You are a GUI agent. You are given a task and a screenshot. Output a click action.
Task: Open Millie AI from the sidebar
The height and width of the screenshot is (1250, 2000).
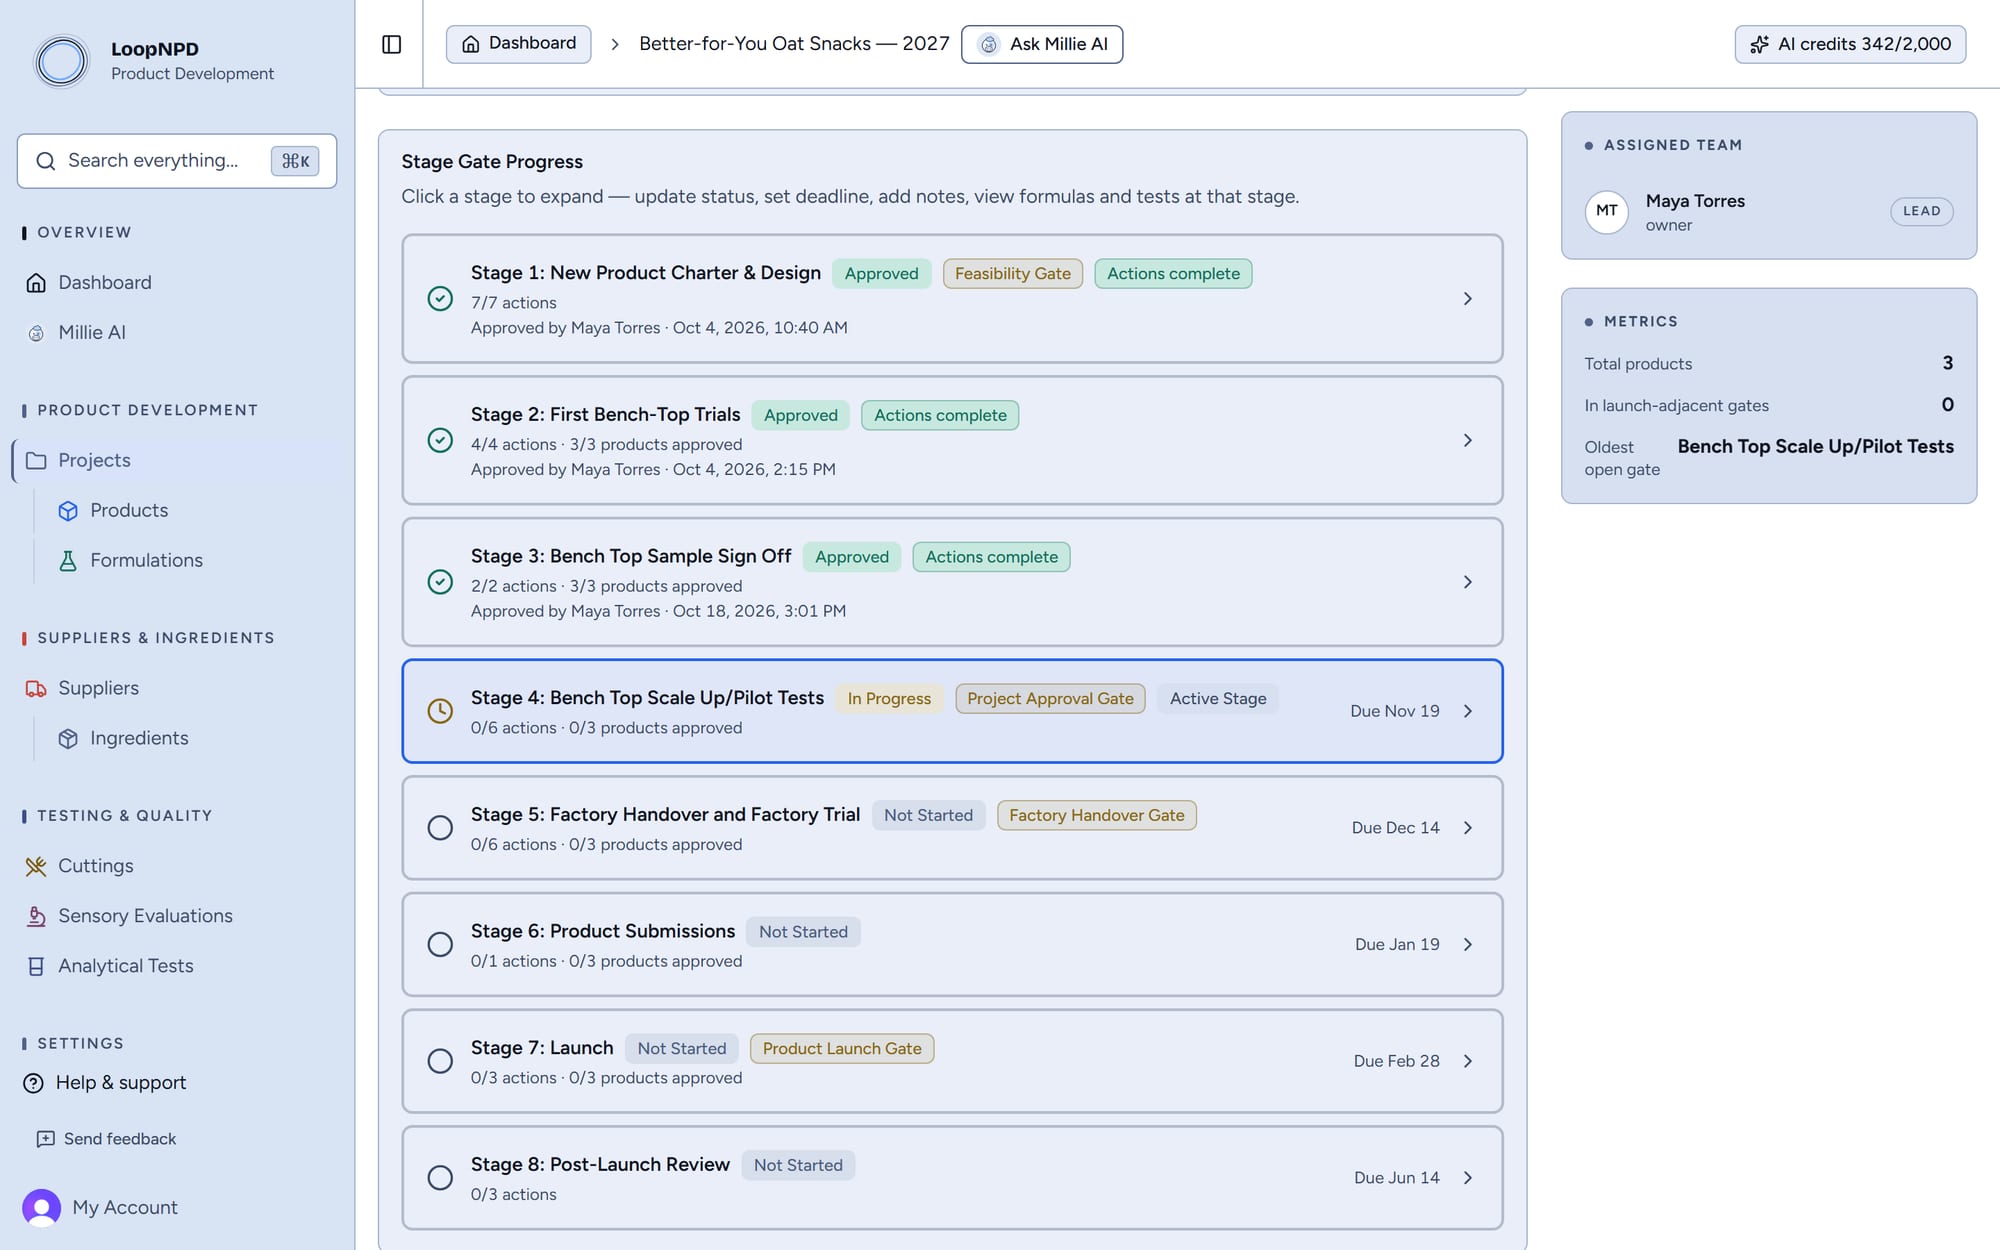(x=92, y=333)
